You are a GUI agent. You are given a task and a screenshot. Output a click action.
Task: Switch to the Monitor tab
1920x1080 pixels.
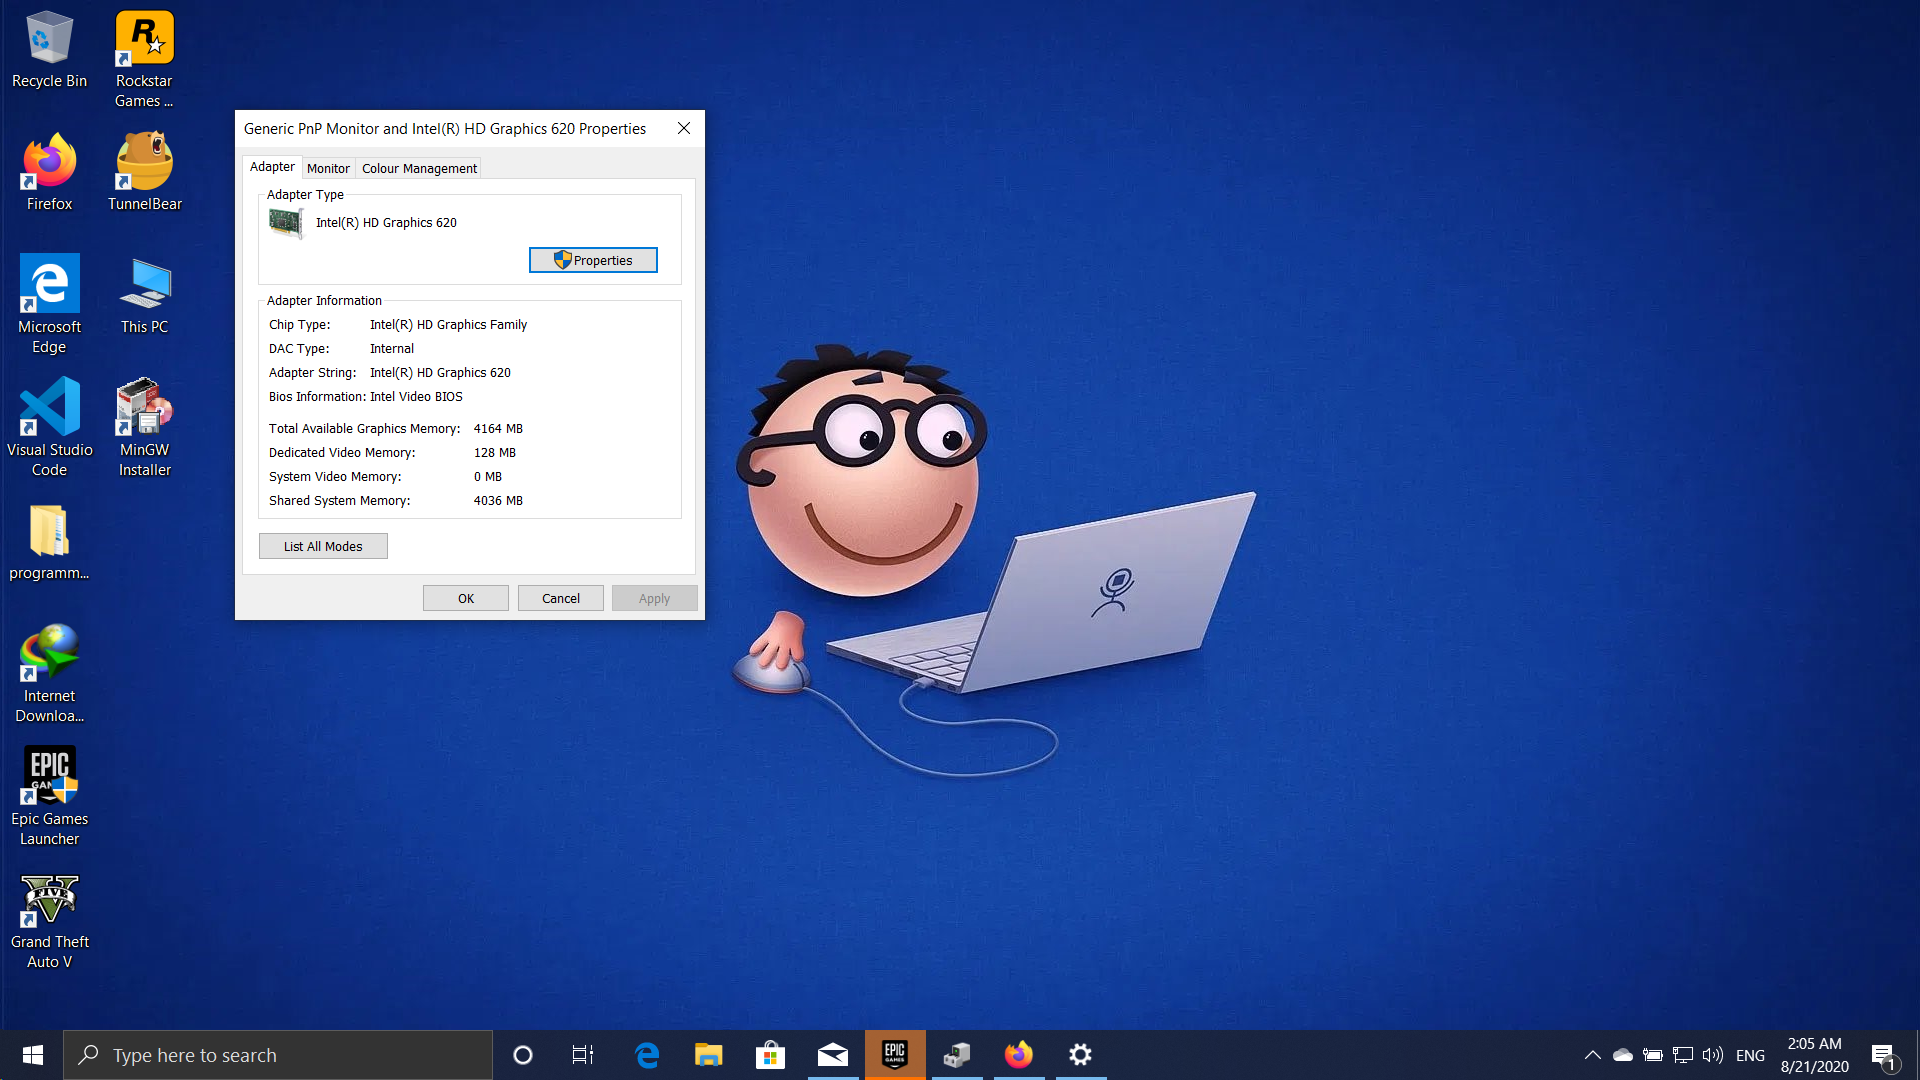click(x=328, y=168)
